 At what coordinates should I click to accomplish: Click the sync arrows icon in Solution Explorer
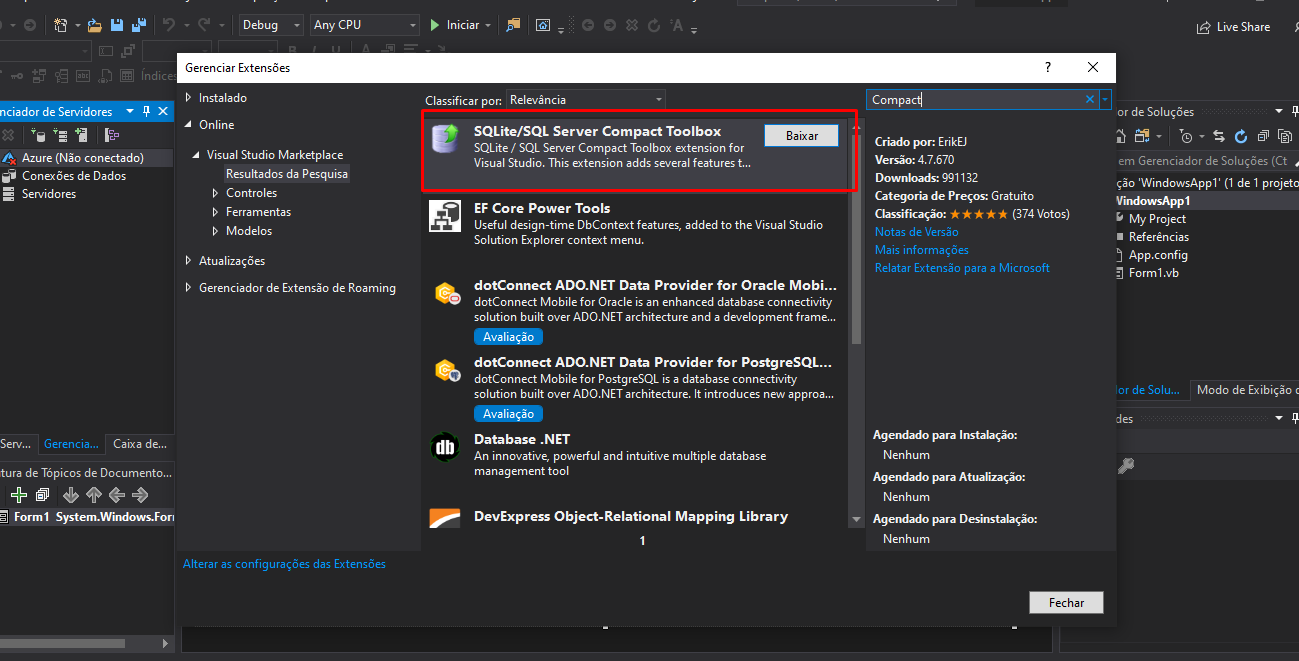pos(1219,136)
